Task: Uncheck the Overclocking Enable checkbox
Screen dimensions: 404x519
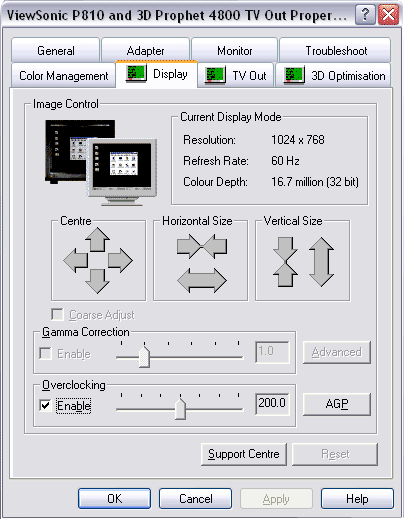Action: (x=45, y=405)
